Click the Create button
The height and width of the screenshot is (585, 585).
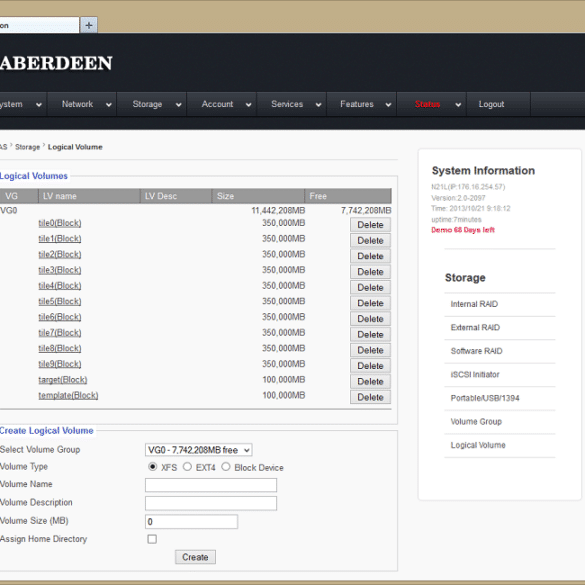point(195,557)
